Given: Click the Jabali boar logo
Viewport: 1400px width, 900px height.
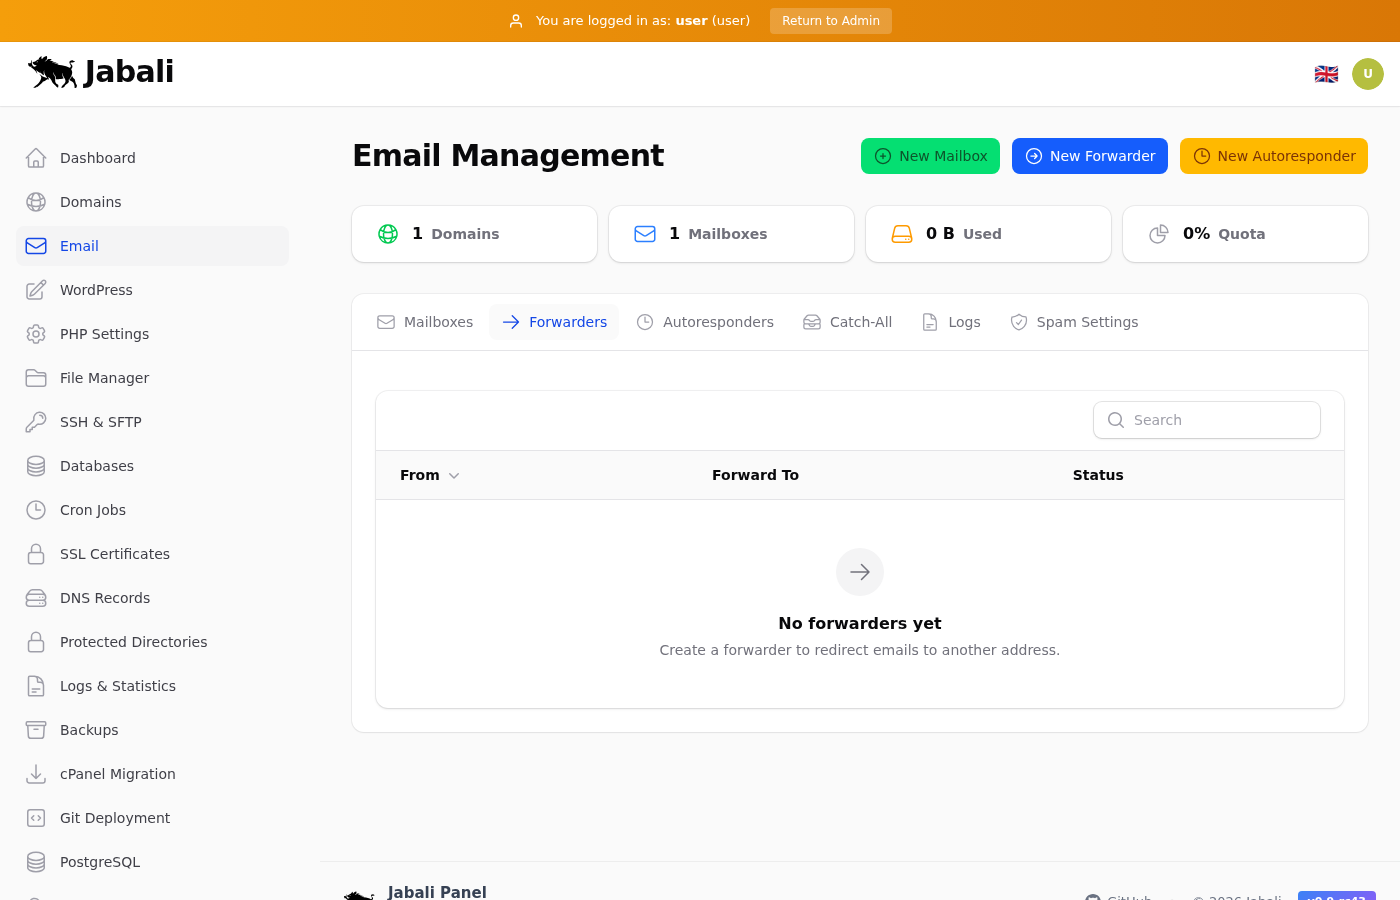Looking at the screenshot, I should [x=53, y=72].
